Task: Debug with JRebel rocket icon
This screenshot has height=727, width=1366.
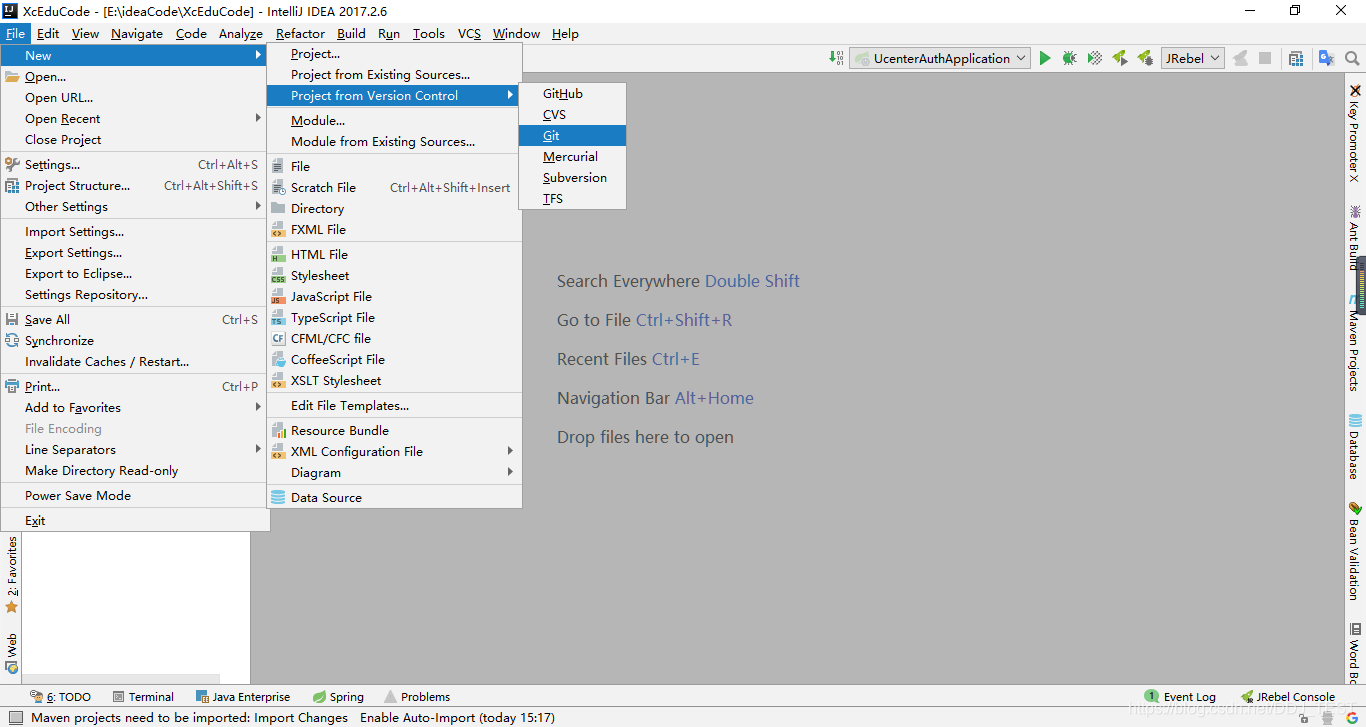Action: pyautogui.click(x=1145, y=58)
